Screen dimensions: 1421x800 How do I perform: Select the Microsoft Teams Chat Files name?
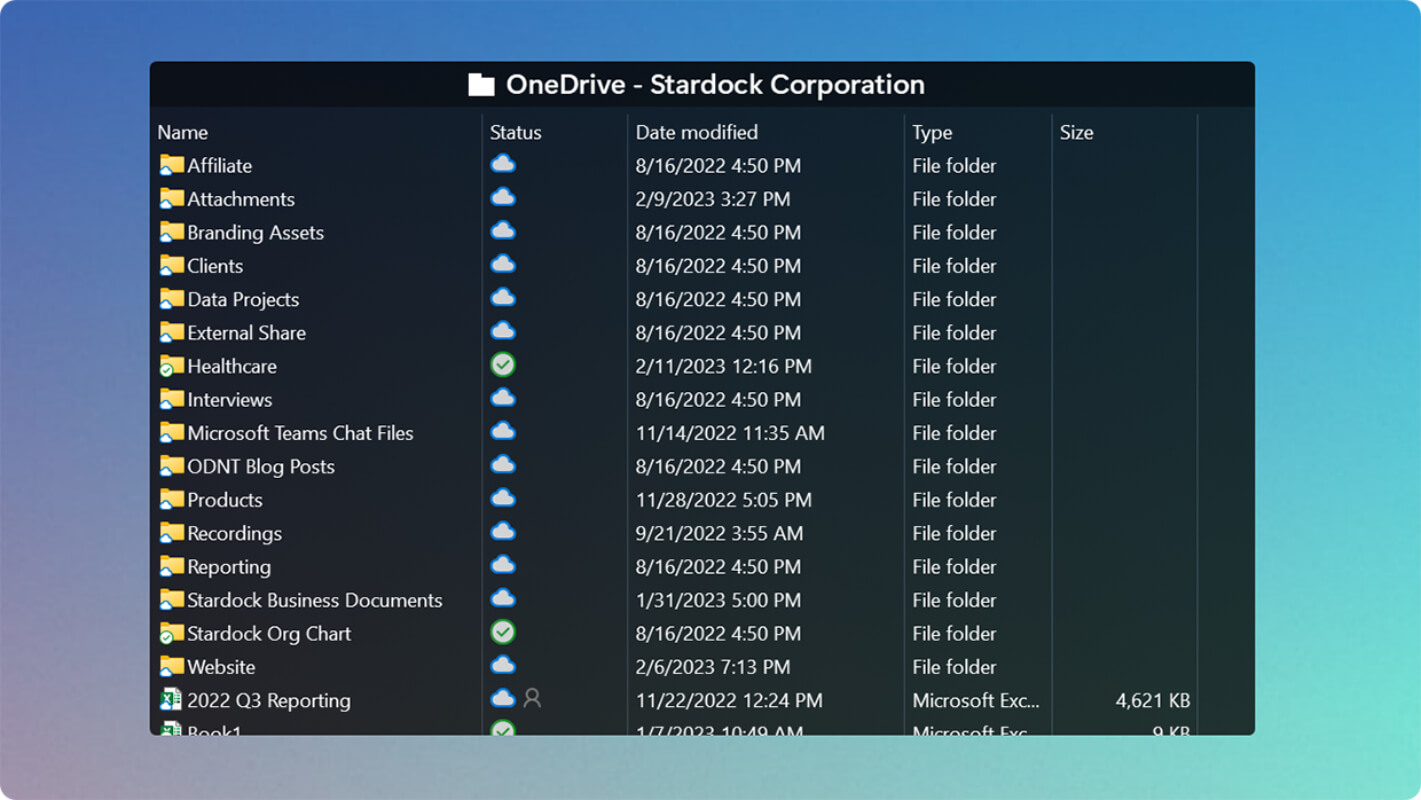point(300,433)
